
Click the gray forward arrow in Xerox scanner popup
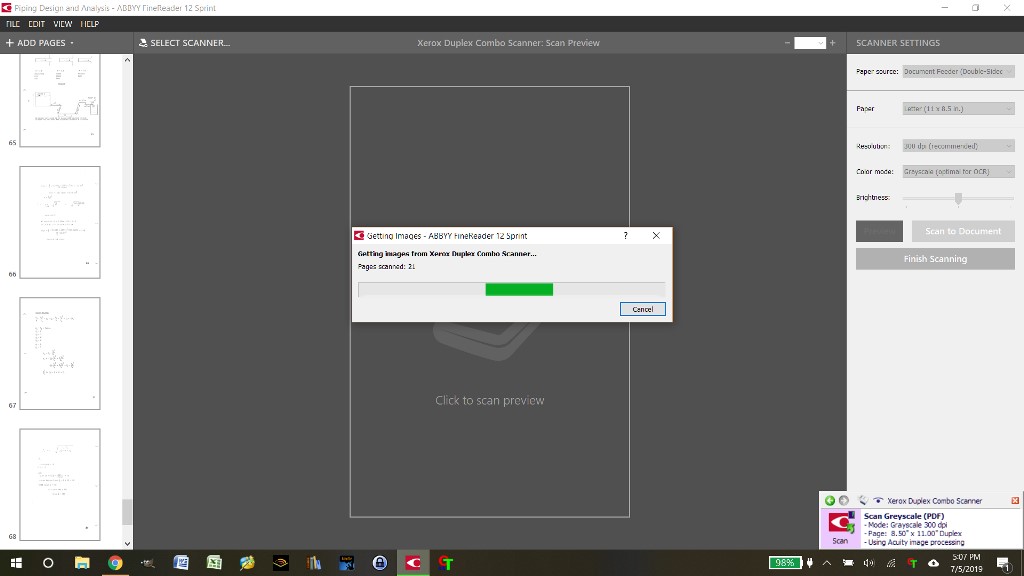tap(844, 500)
